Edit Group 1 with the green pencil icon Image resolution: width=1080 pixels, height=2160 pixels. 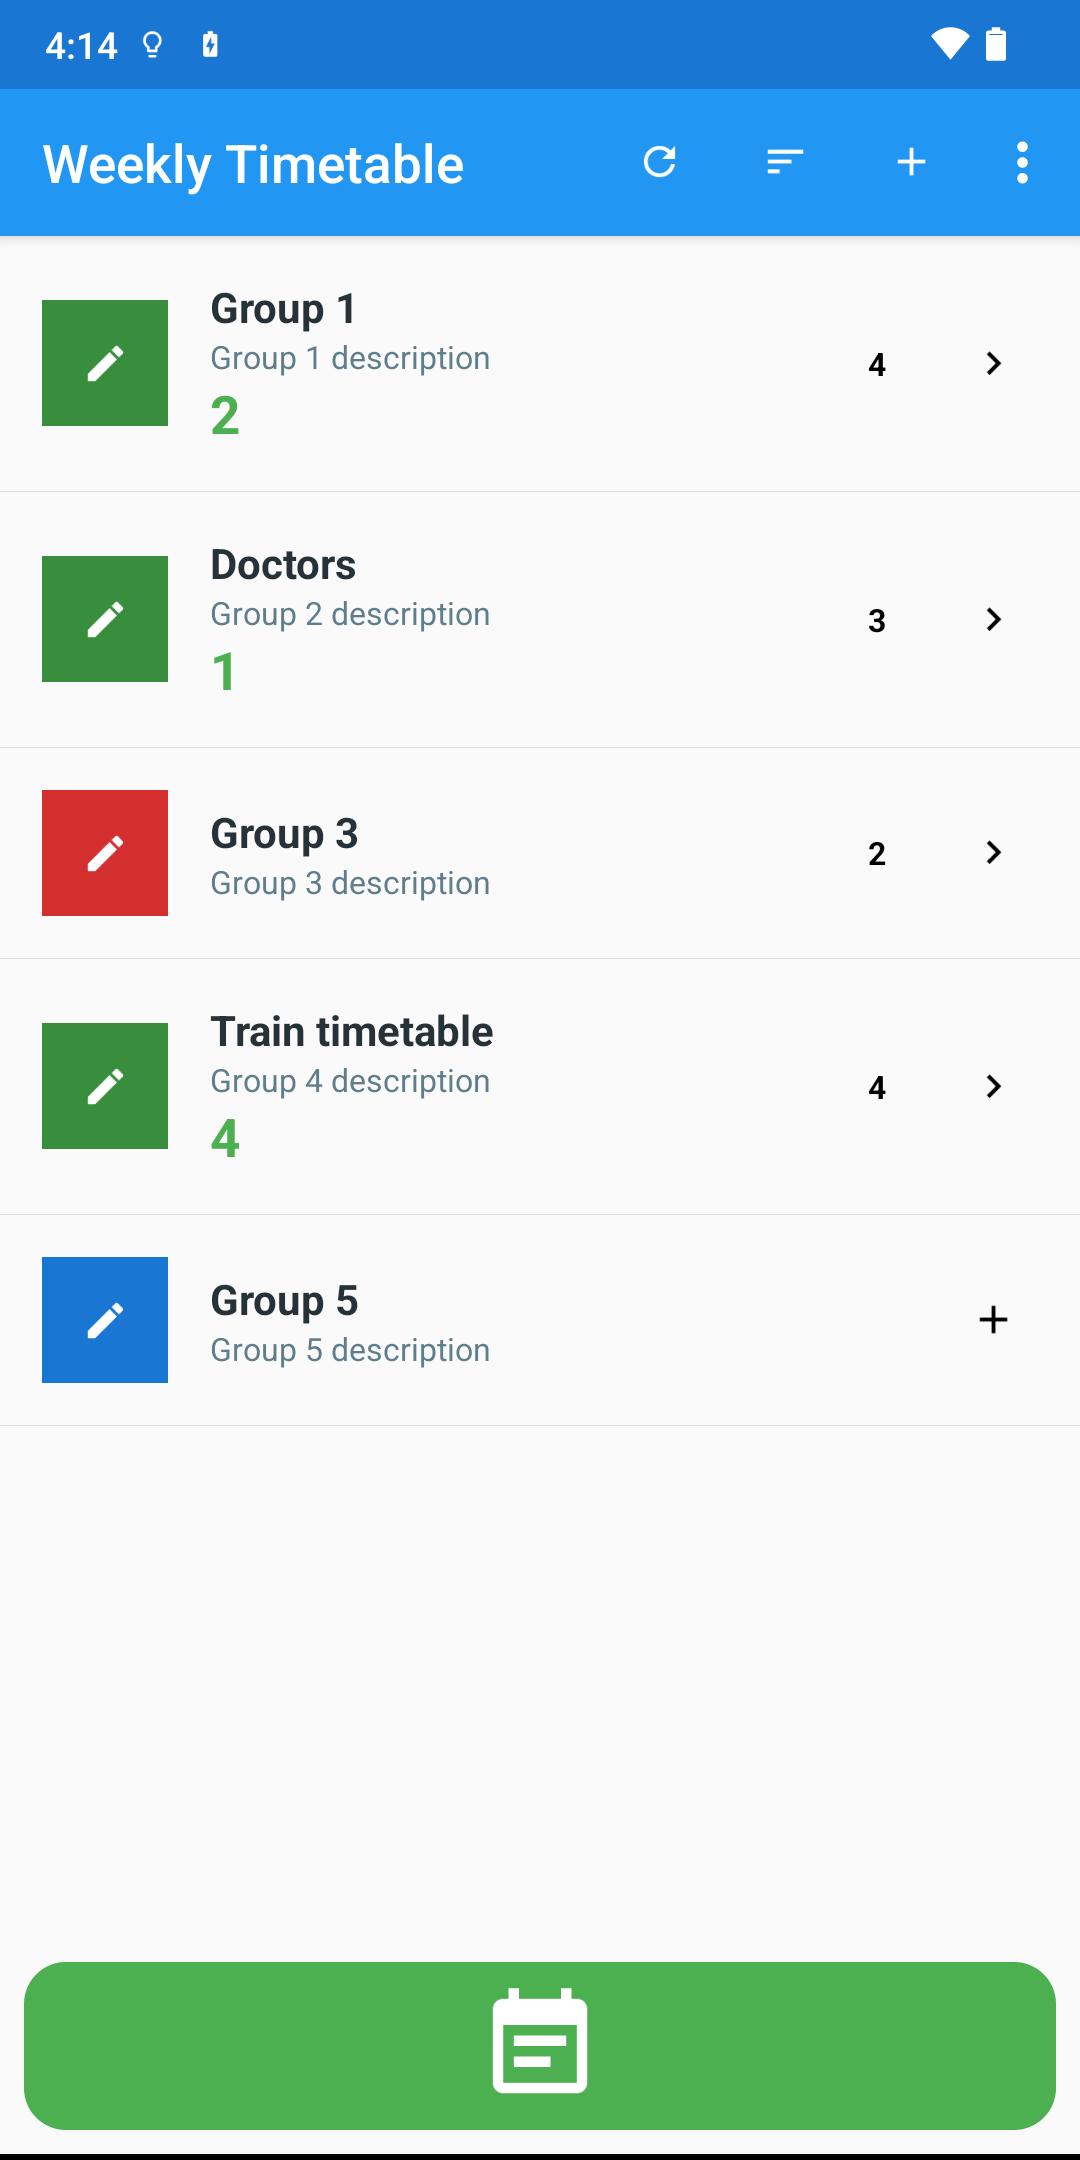(105, 363)
